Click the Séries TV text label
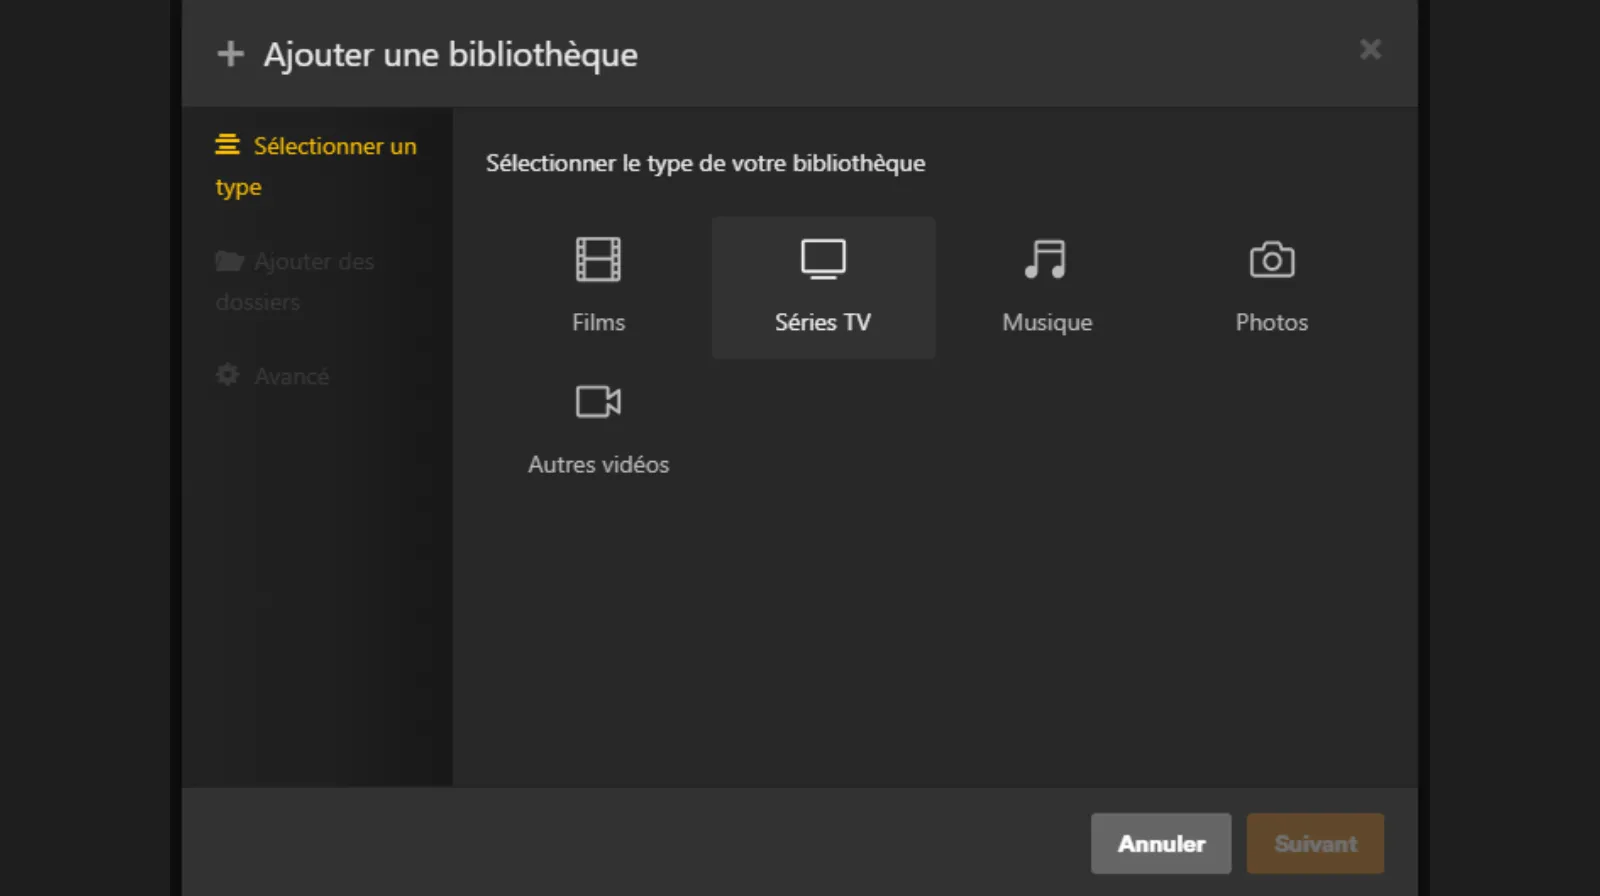 click(823, 322)
